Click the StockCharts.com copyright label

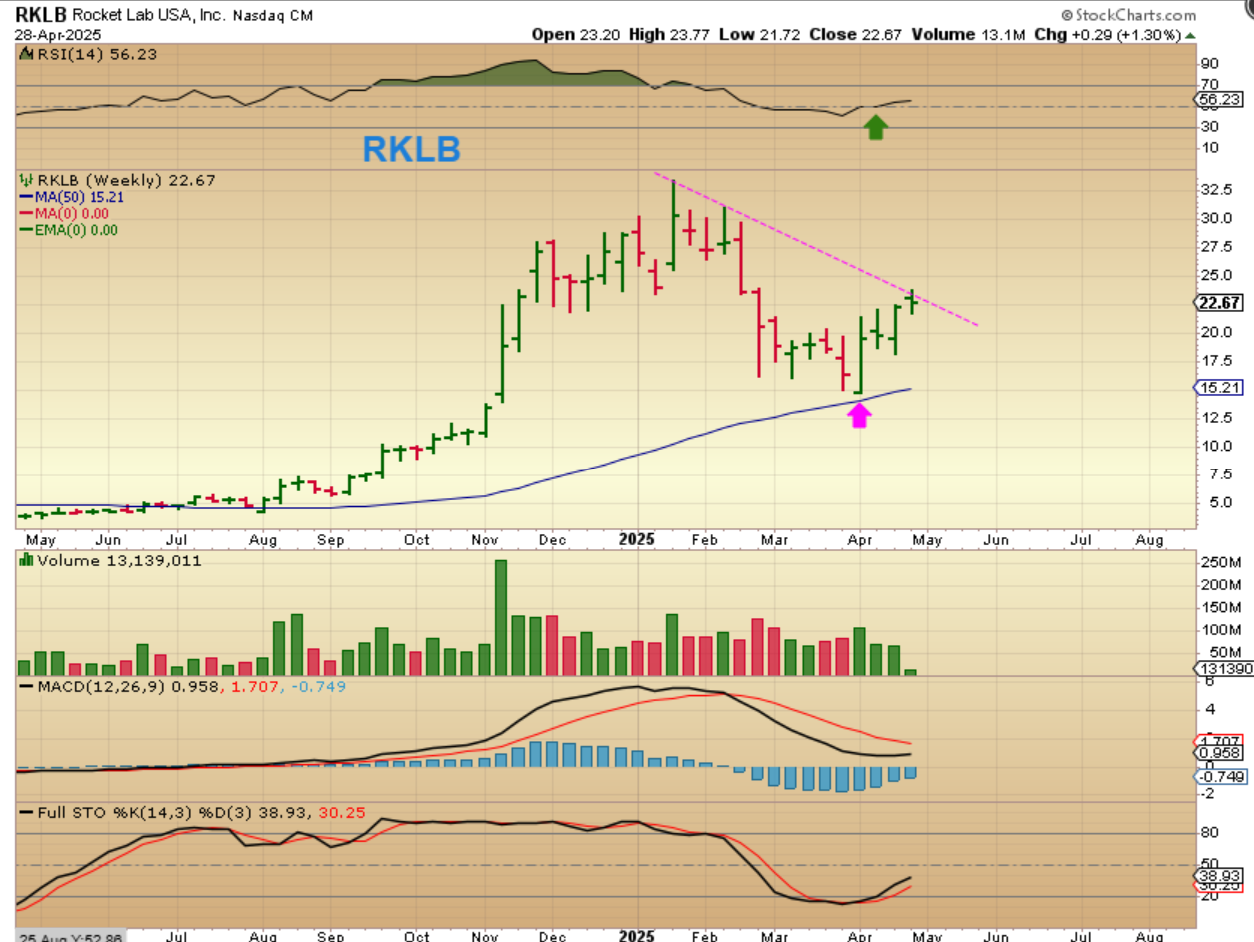coord(1128,15)
